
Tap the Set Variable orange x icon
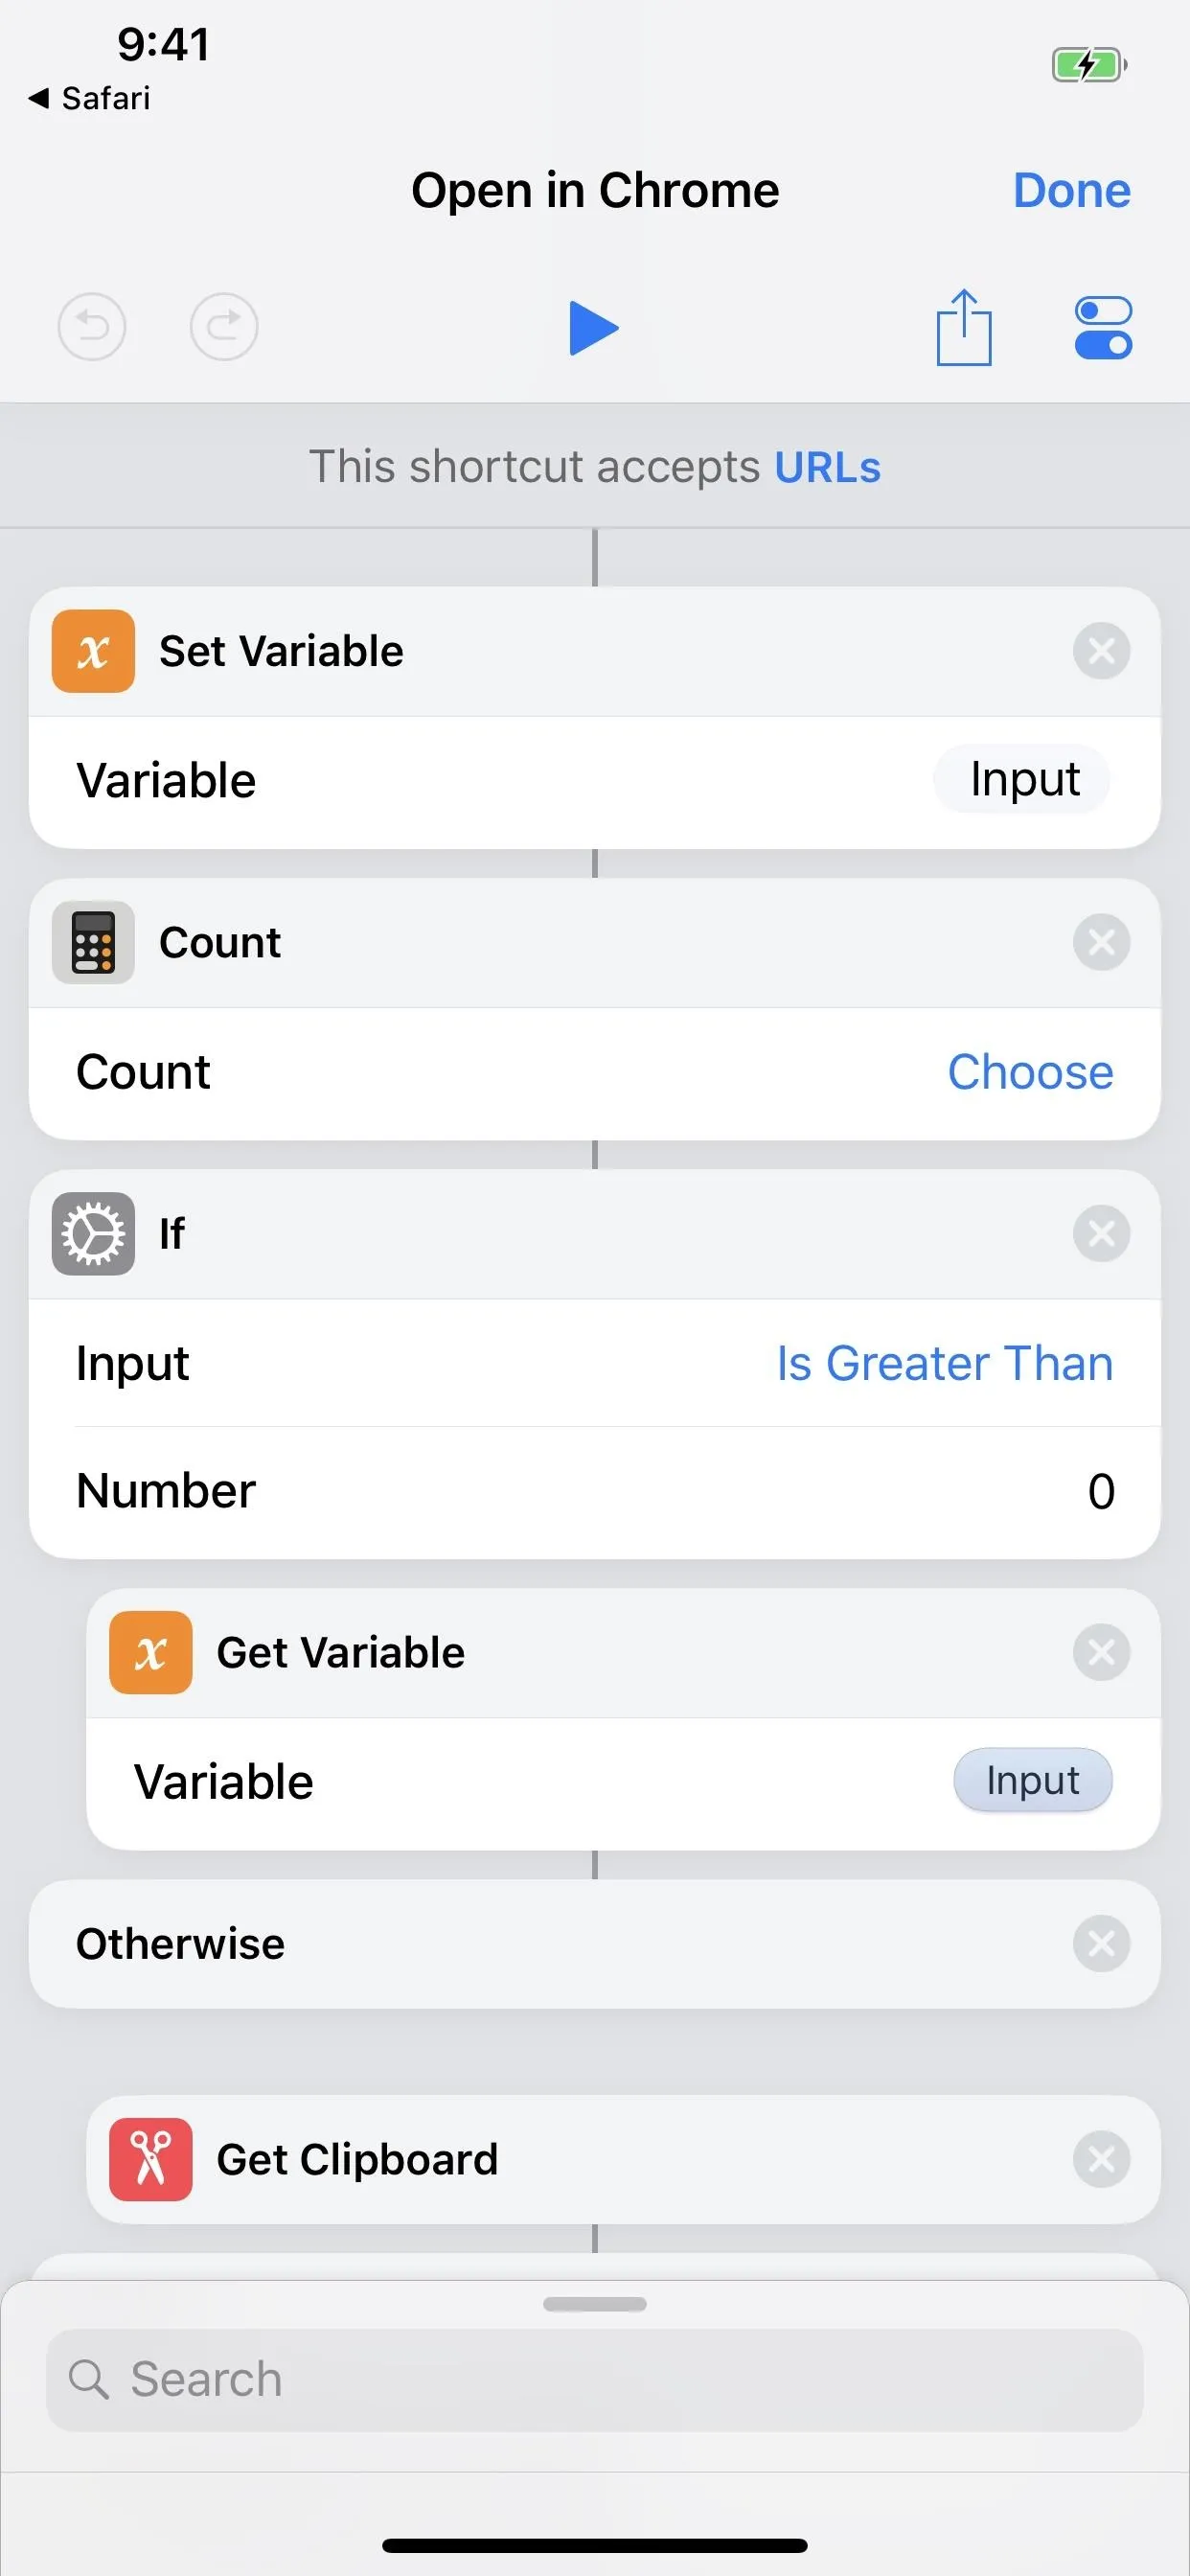click(x=93, y=651)
